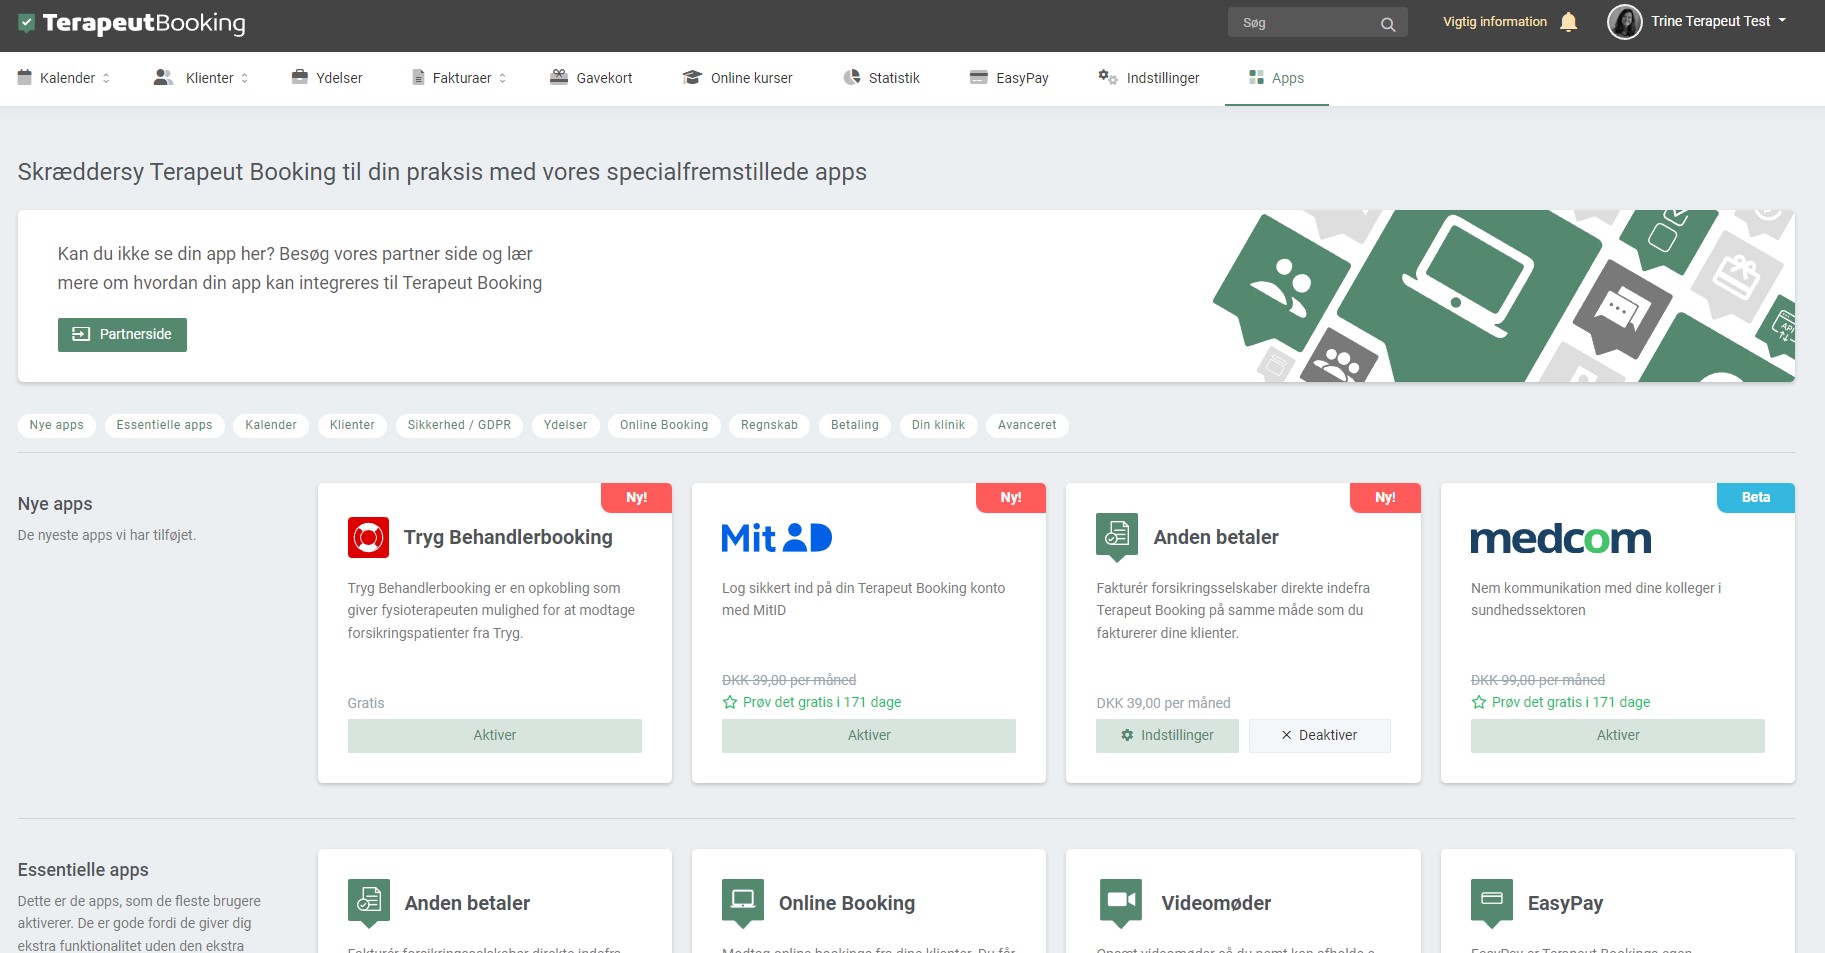Click the partner banner illustration
This screenshot has height=953, width=1825.
[1503, 296]
